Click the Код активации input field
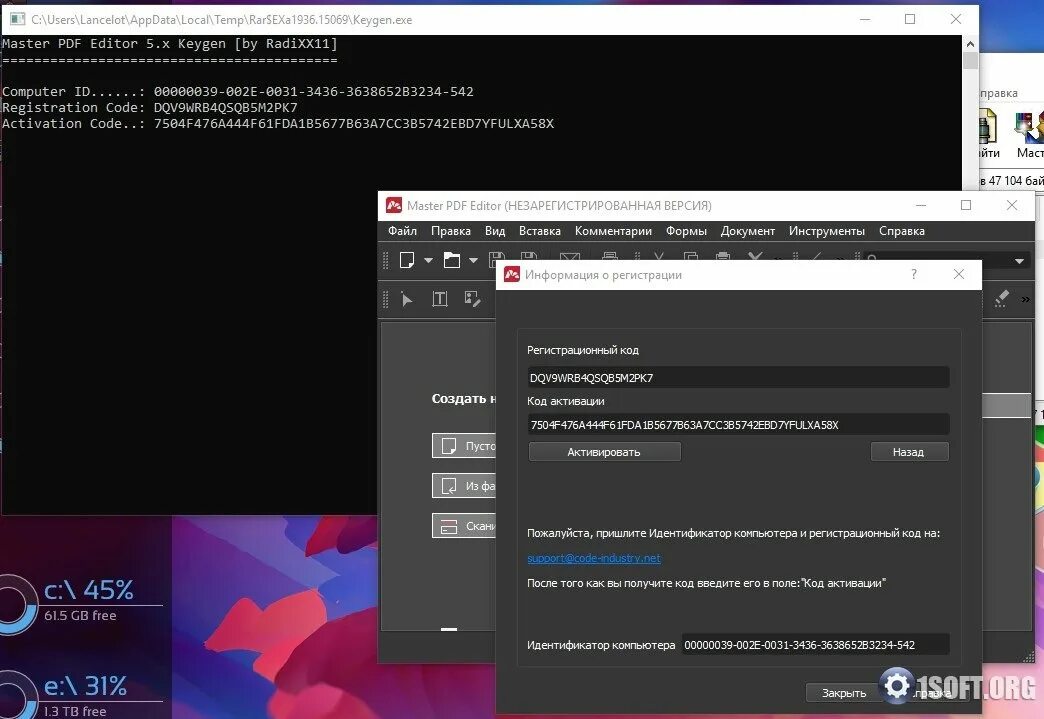Screen dimensions: 1044x719 (x=738, y=425)
